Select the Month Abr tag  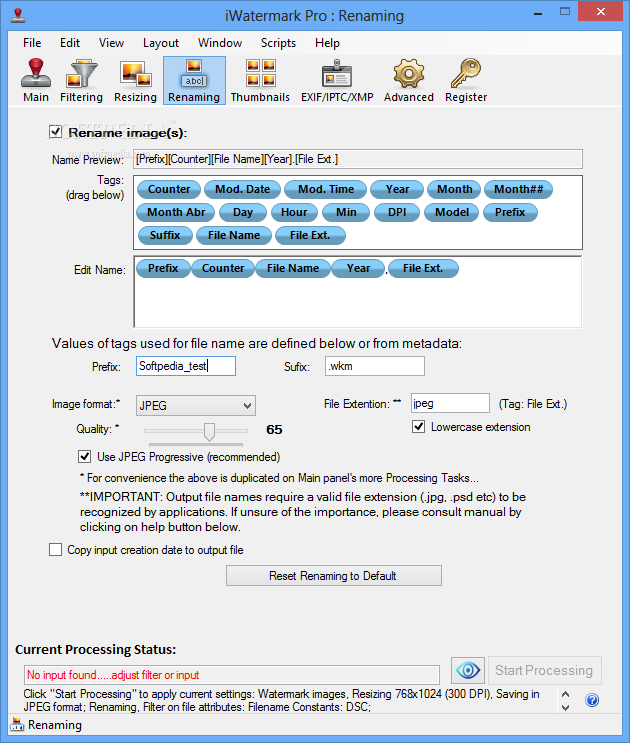pyautogui.click(x=176, y=212)
